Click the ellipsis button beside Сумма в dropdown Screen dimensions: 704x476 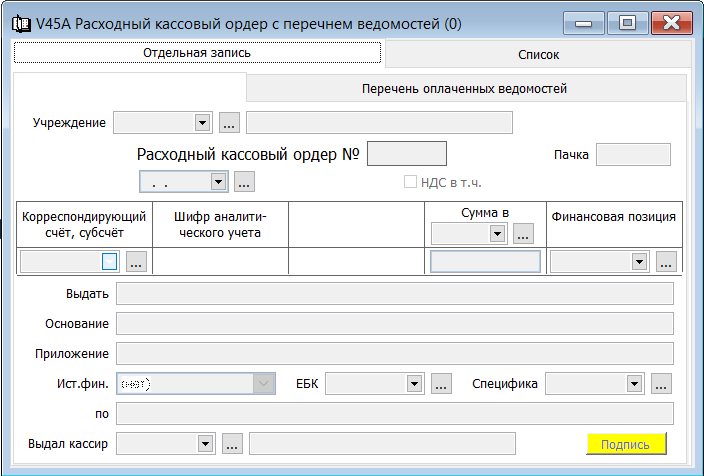tap(523, 234)
